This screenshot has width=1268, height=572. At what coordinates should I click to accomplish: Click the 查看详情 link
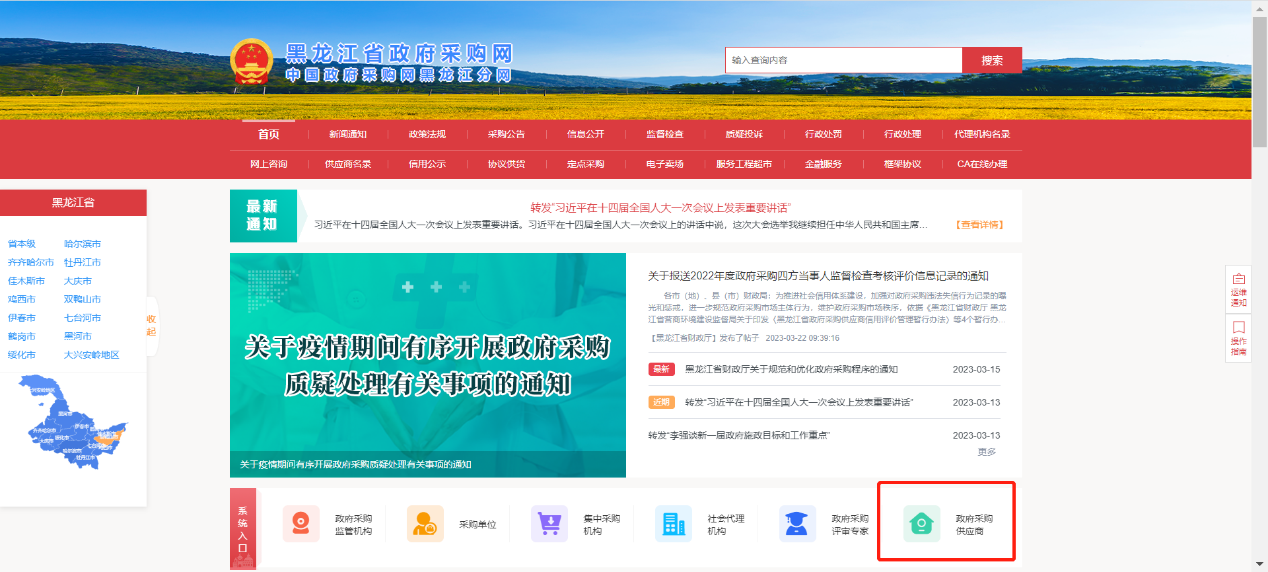[979, 225]
